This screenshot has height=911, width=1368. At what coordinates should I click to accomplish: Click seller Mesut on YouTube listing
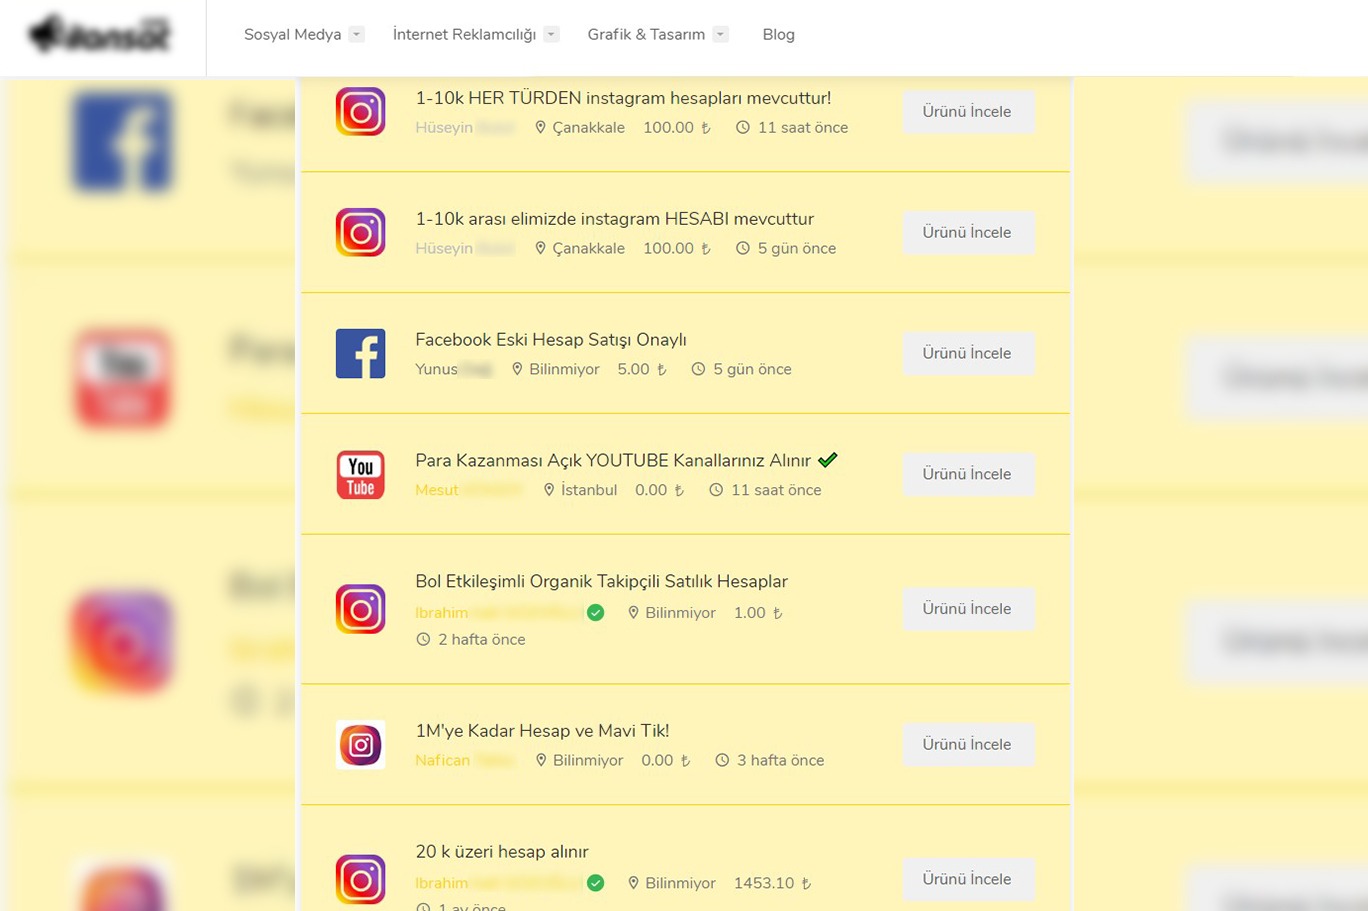(x=469, y=491)
